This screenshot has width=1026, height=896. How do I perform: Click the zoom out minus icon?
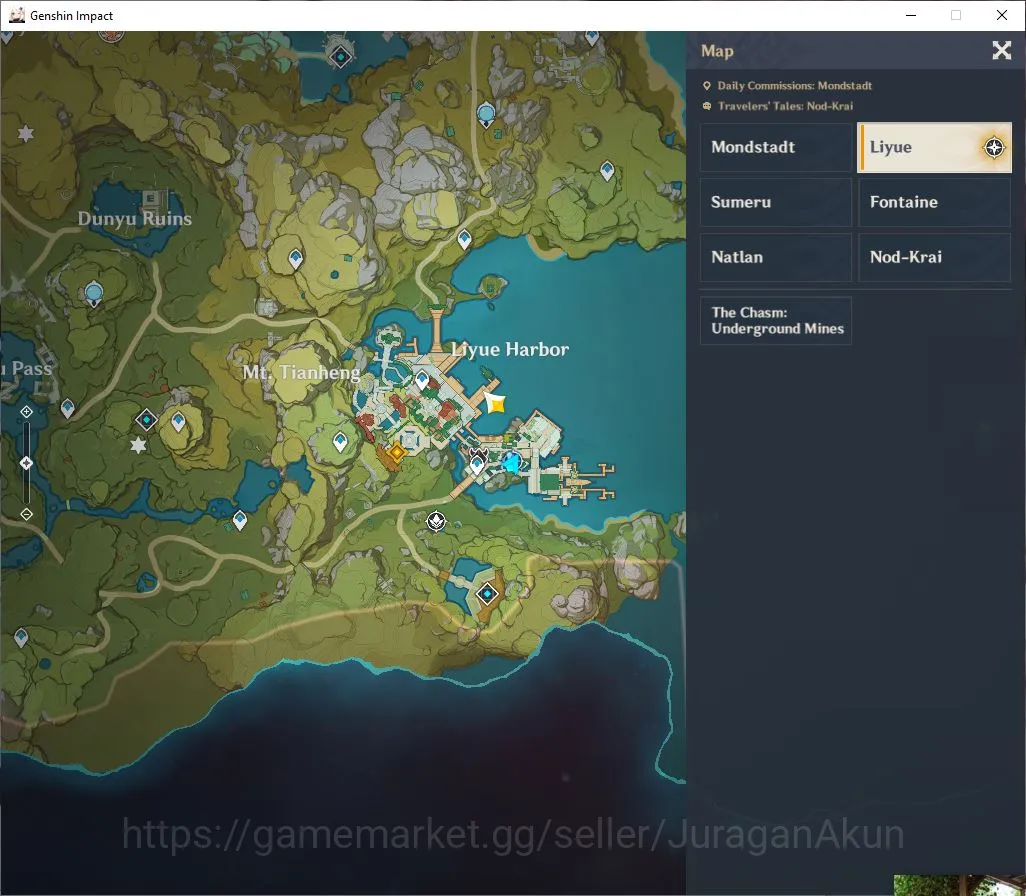point(26,514)
